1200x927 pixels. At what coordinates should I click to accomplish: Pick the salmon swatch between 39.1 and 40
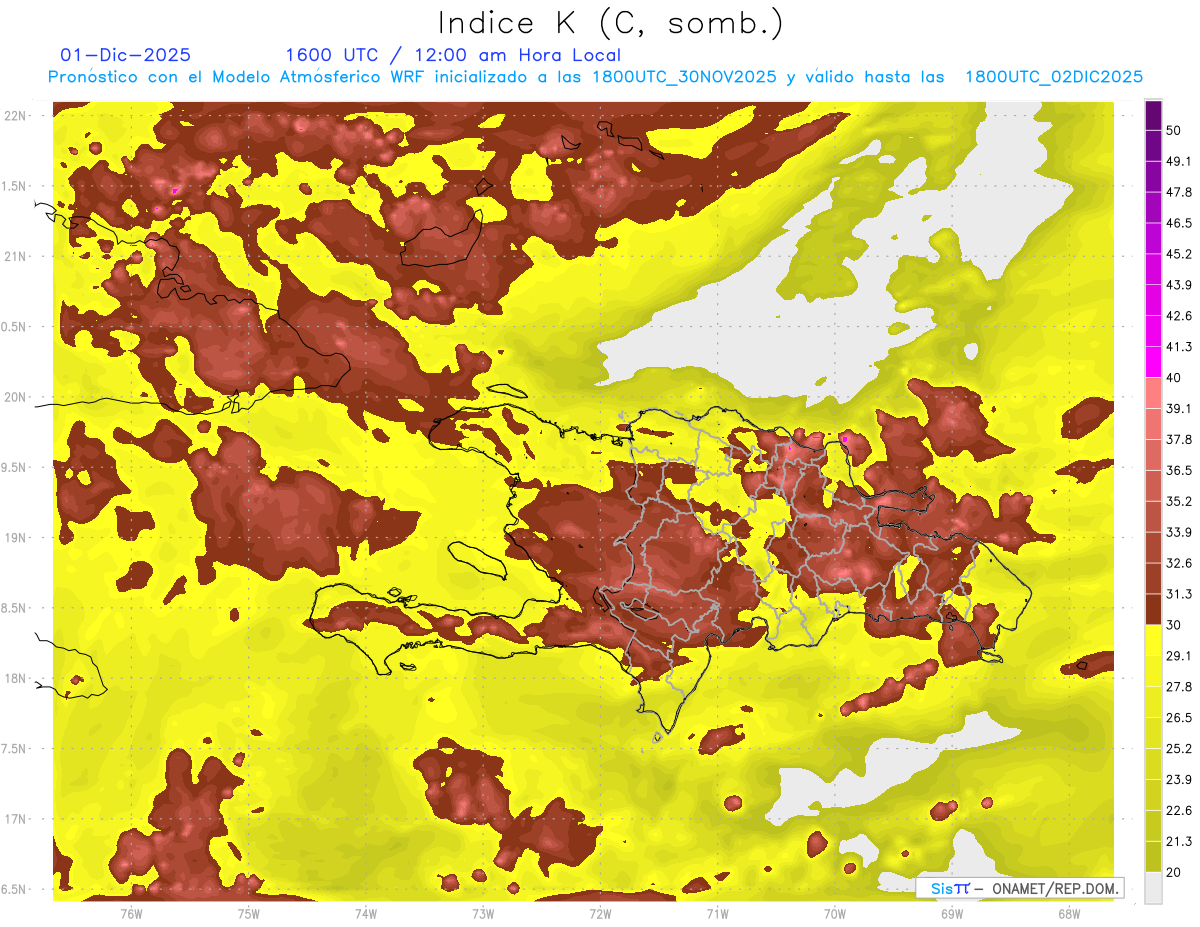[1154, 393]
